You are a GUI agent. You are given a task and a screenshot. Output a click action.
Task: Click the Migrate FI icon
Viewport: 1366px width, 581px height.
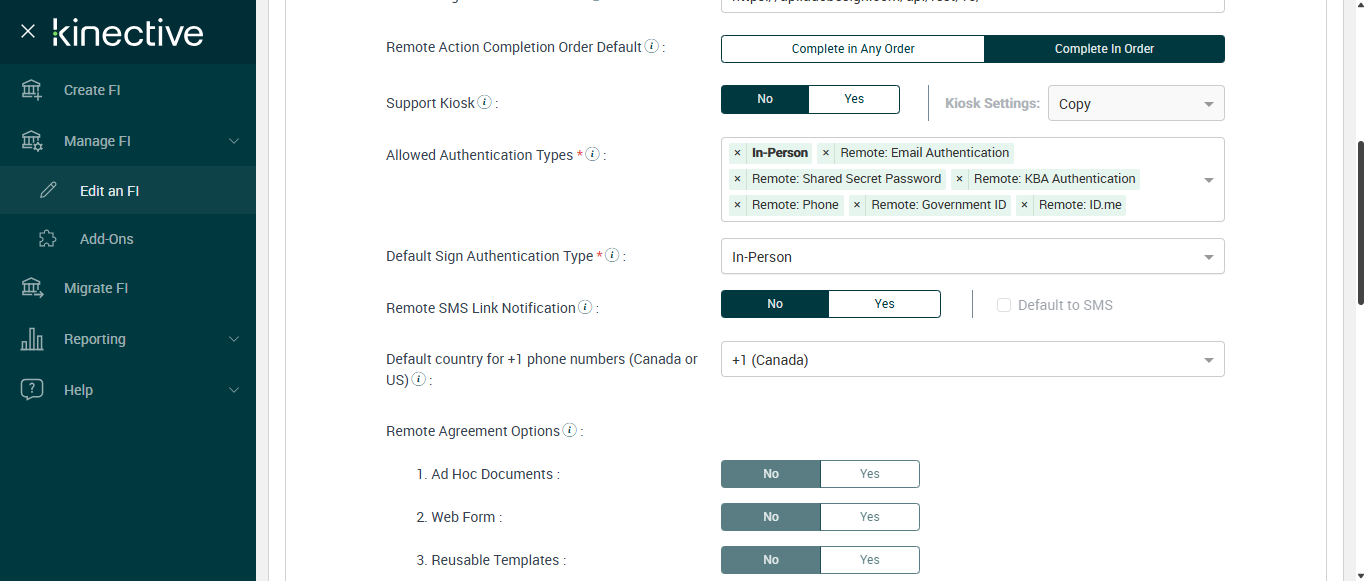coord(32,288)
